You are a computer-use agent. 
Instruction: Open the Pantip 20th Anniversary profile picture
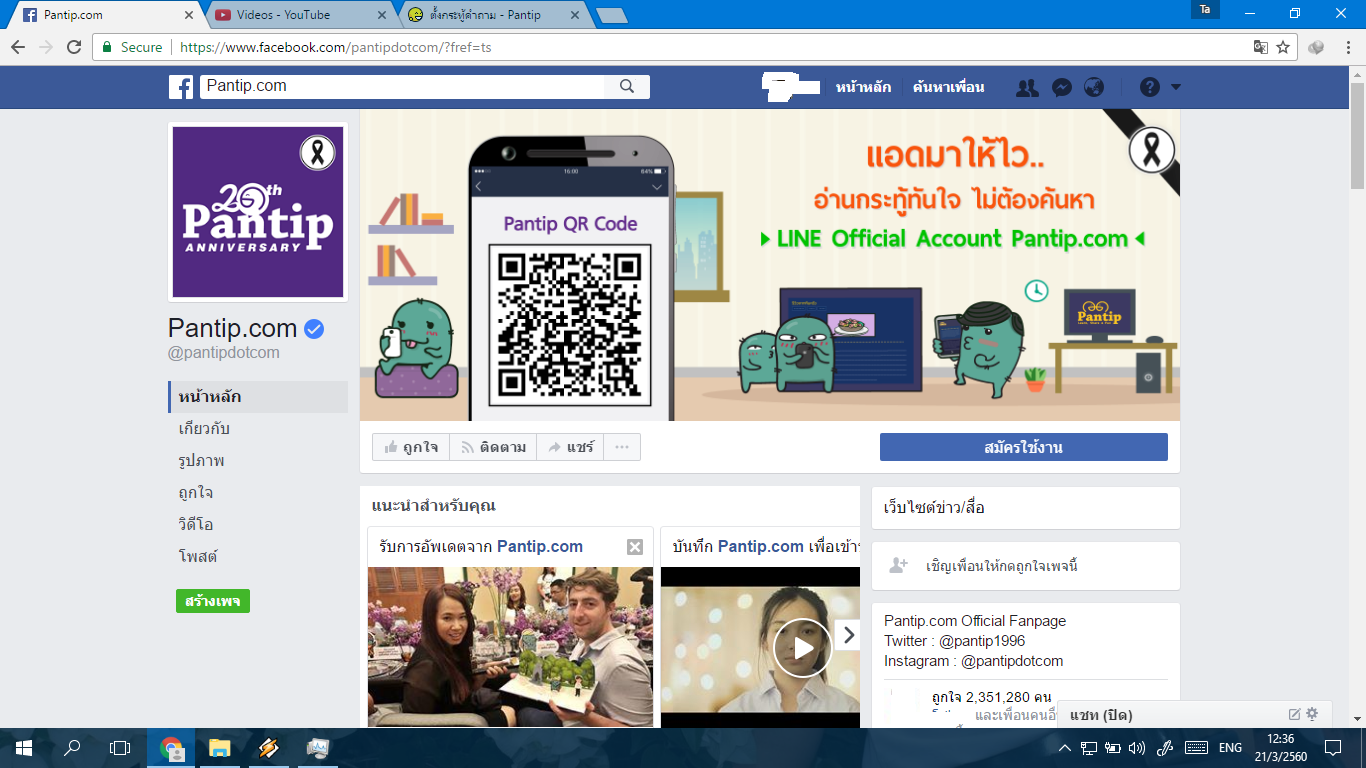[x=258, y=212]
